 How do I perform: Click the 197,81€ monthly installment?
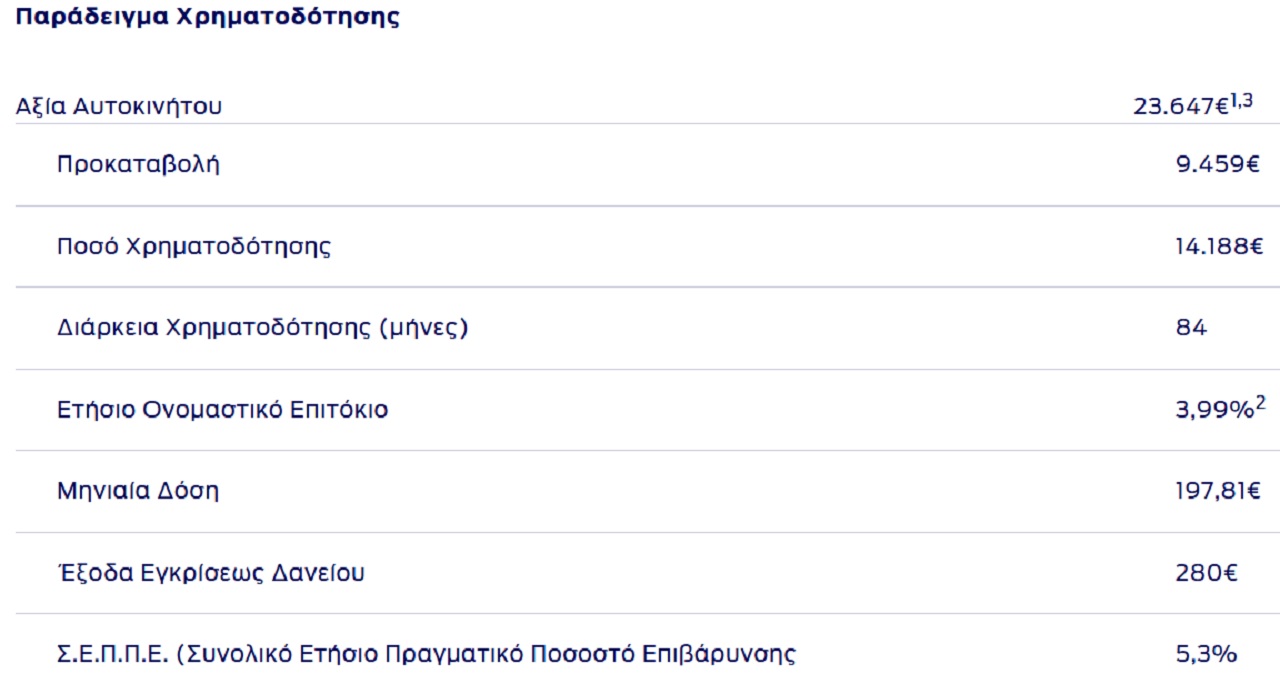pyautogui.click(x=1218, y=491)
